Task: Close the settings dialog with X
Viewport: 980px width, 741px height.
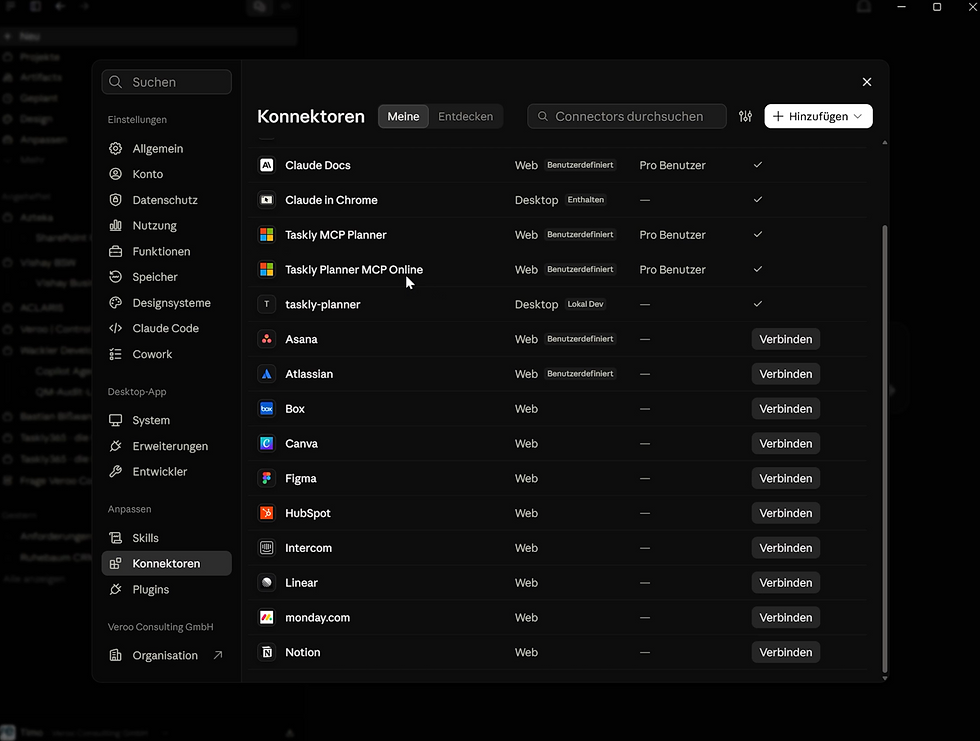Action: coord(867,82)
